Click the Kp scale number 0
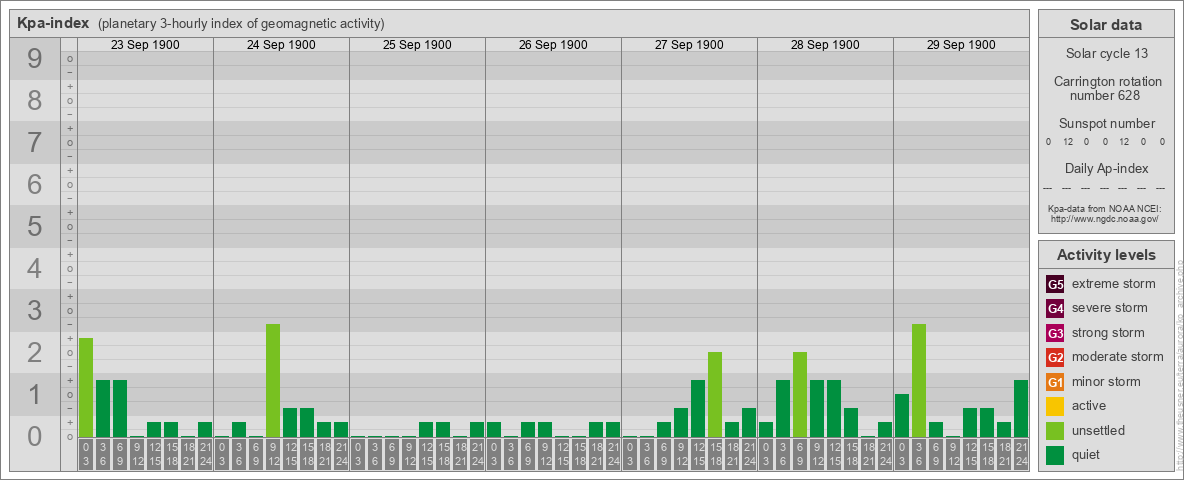This screenshot has height=480, width=1184. point(34,436)
